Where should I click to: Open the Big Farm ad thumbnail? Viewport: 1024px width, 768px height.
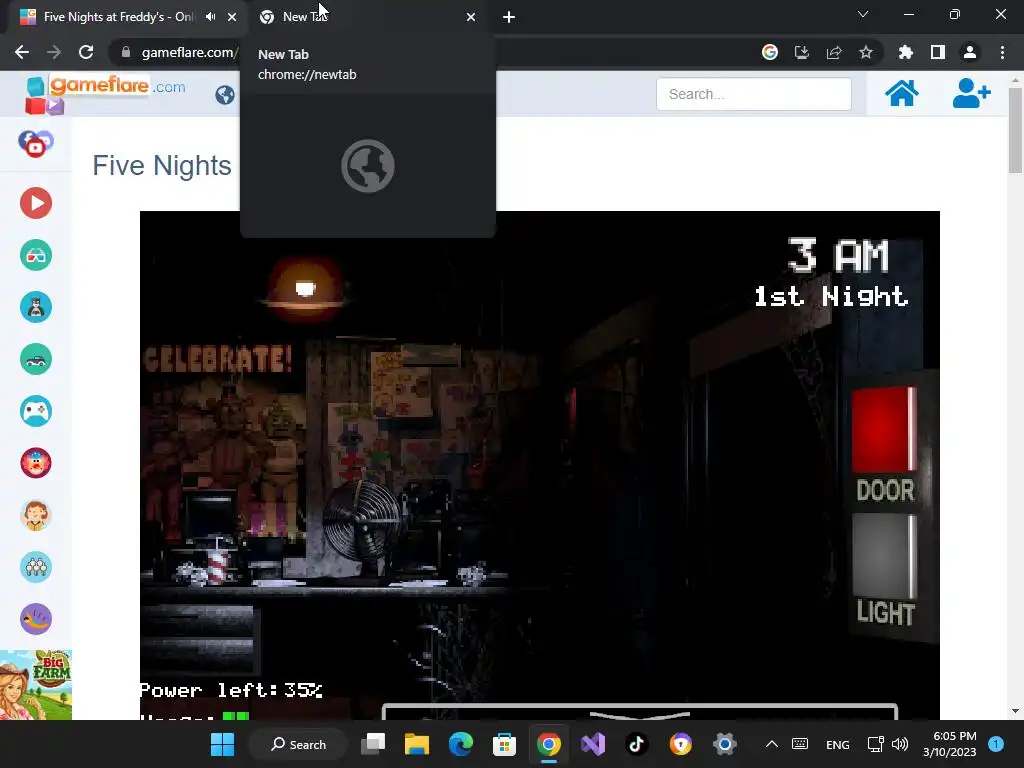coord(36,685)
